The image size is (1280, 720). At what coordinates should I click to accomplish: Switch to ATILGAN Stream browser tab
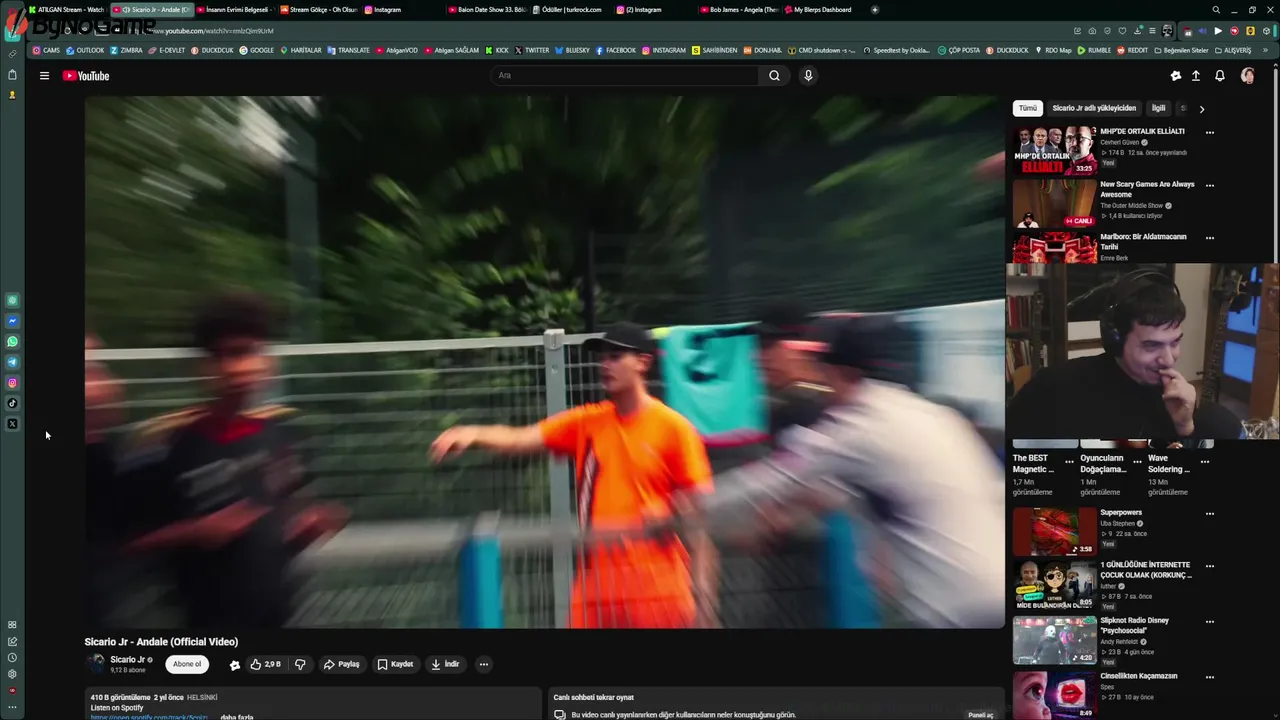pos(67,10)
